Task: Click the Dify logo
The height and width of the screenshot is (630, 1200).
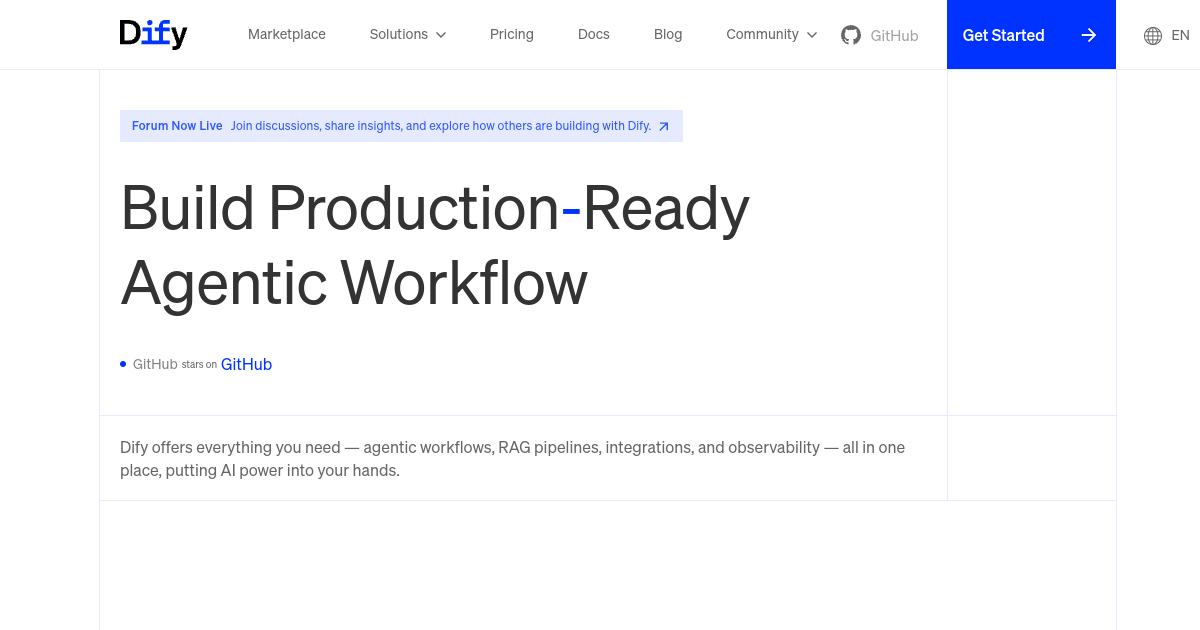Action: click(x=153, y=34)
